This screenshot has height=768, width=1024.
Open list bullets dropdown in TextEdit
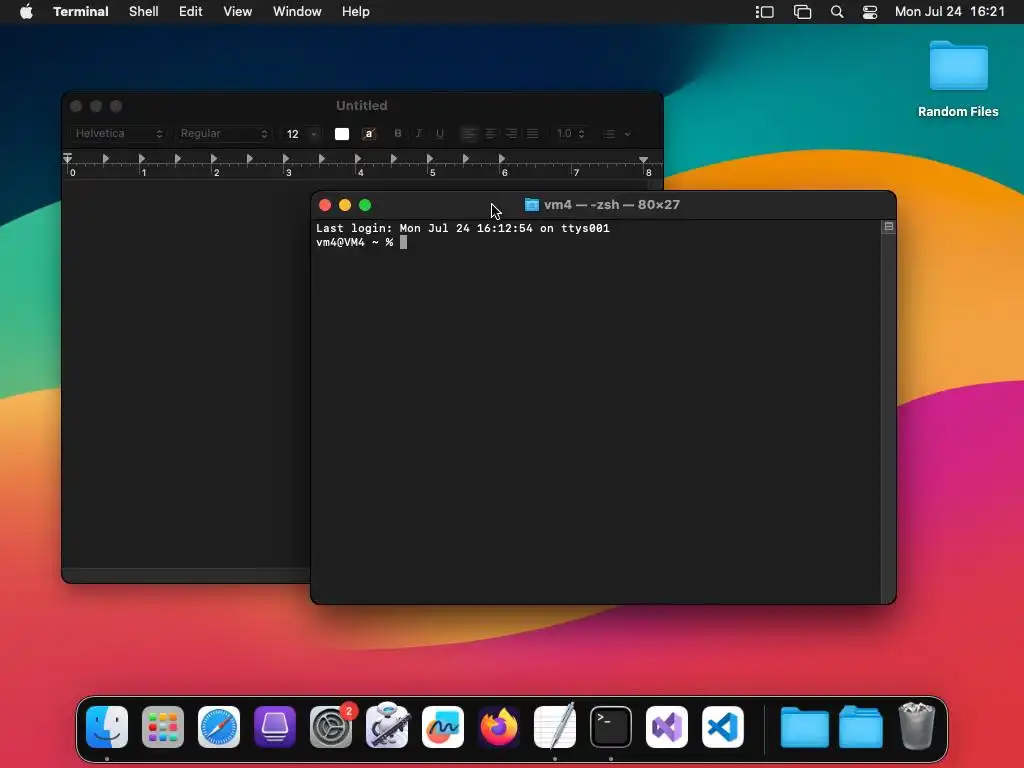coord(616,134)
